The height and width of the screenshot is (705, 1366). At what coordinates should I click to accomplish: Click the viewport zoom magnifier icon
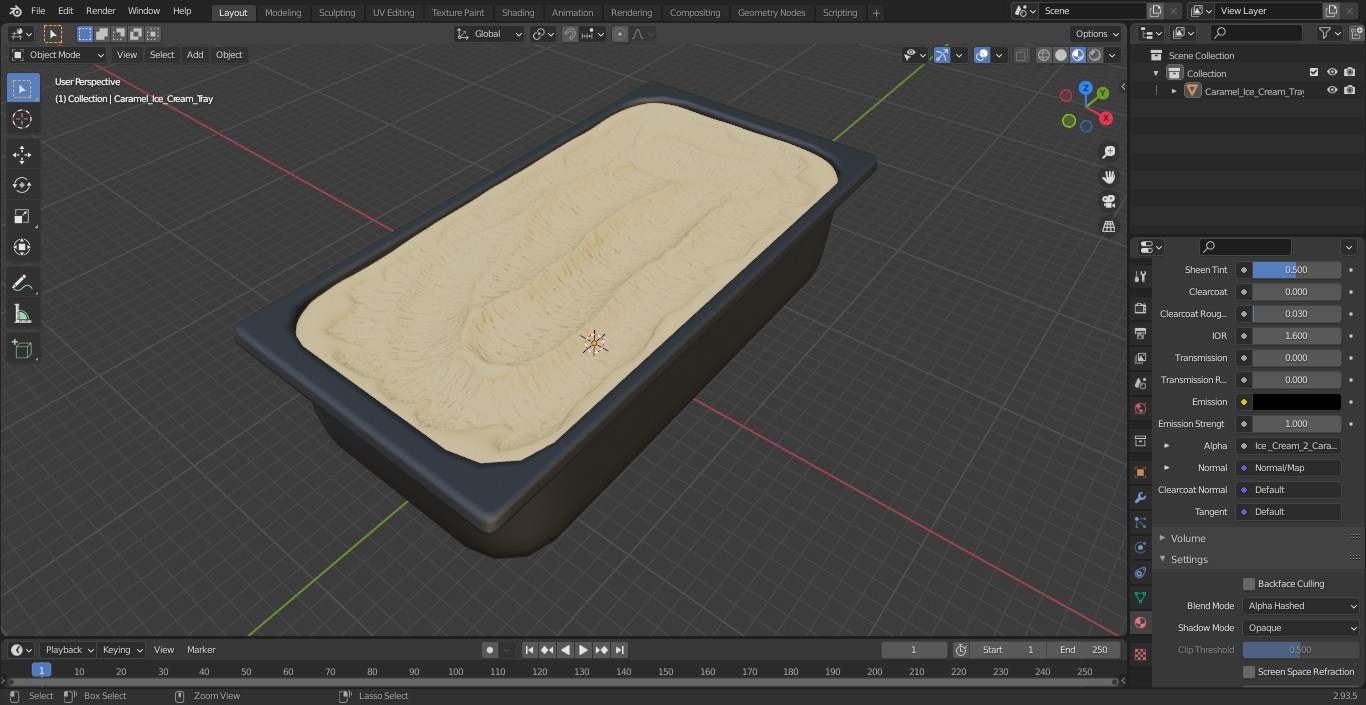tap(1108, 152)
